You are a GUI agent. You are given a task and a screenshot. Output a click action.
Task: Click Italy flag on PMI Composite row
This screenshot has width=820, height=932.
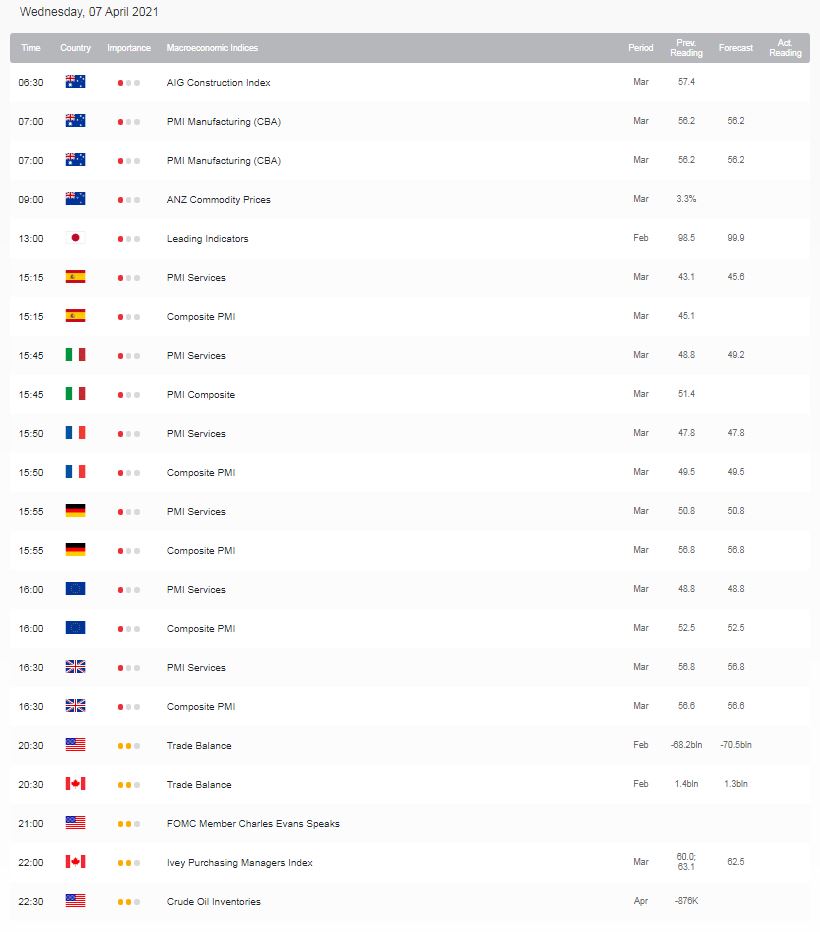(x=75, y=394)
